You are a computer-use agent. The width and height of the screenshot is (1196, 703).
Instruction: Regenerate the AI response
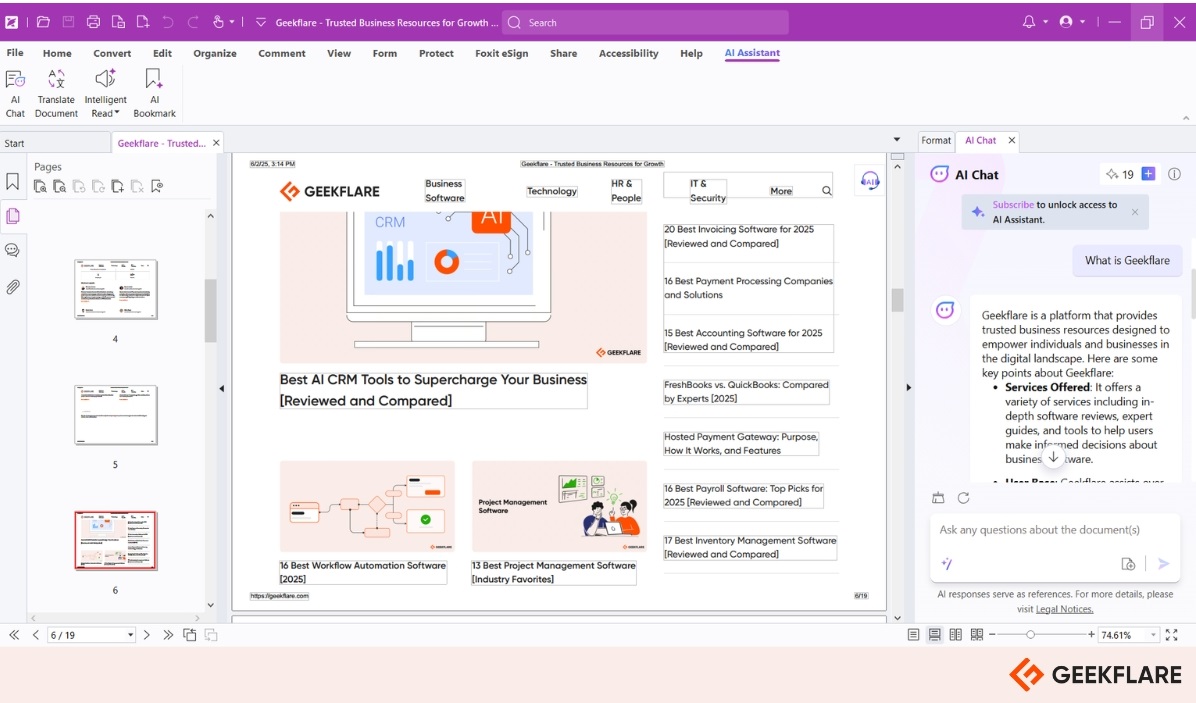point(963,498)
